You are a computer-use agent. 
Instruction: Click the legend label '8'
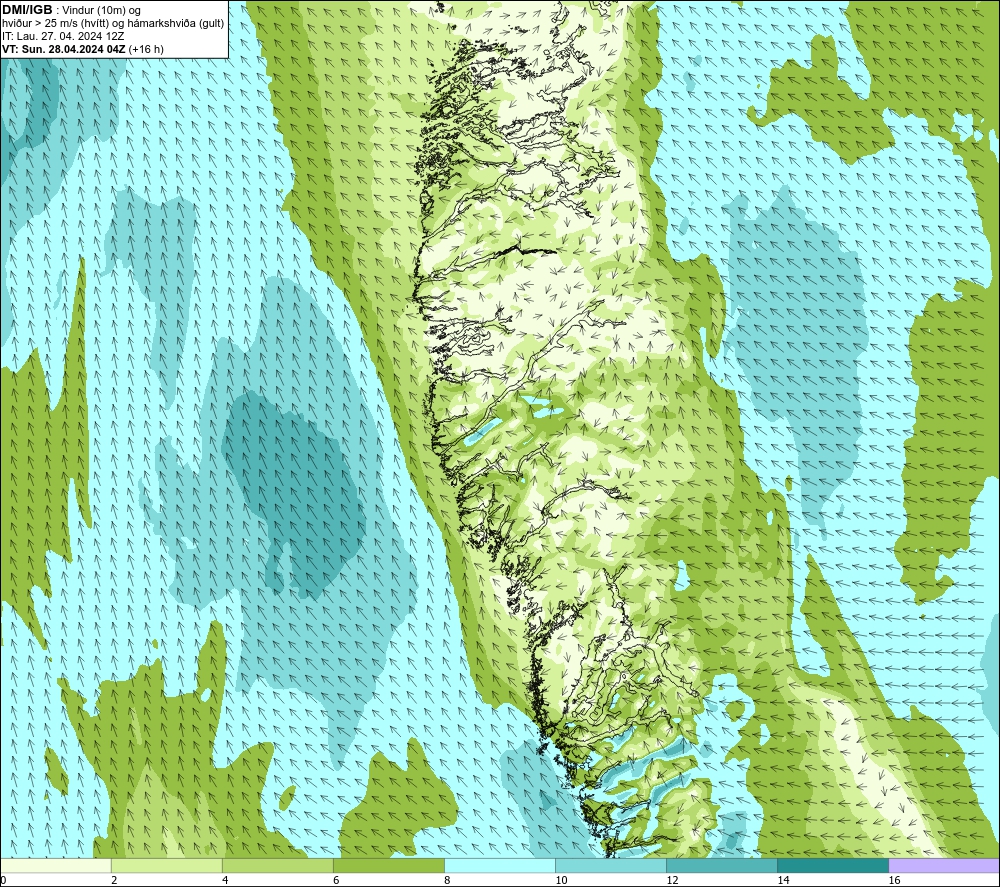(447, 881)
